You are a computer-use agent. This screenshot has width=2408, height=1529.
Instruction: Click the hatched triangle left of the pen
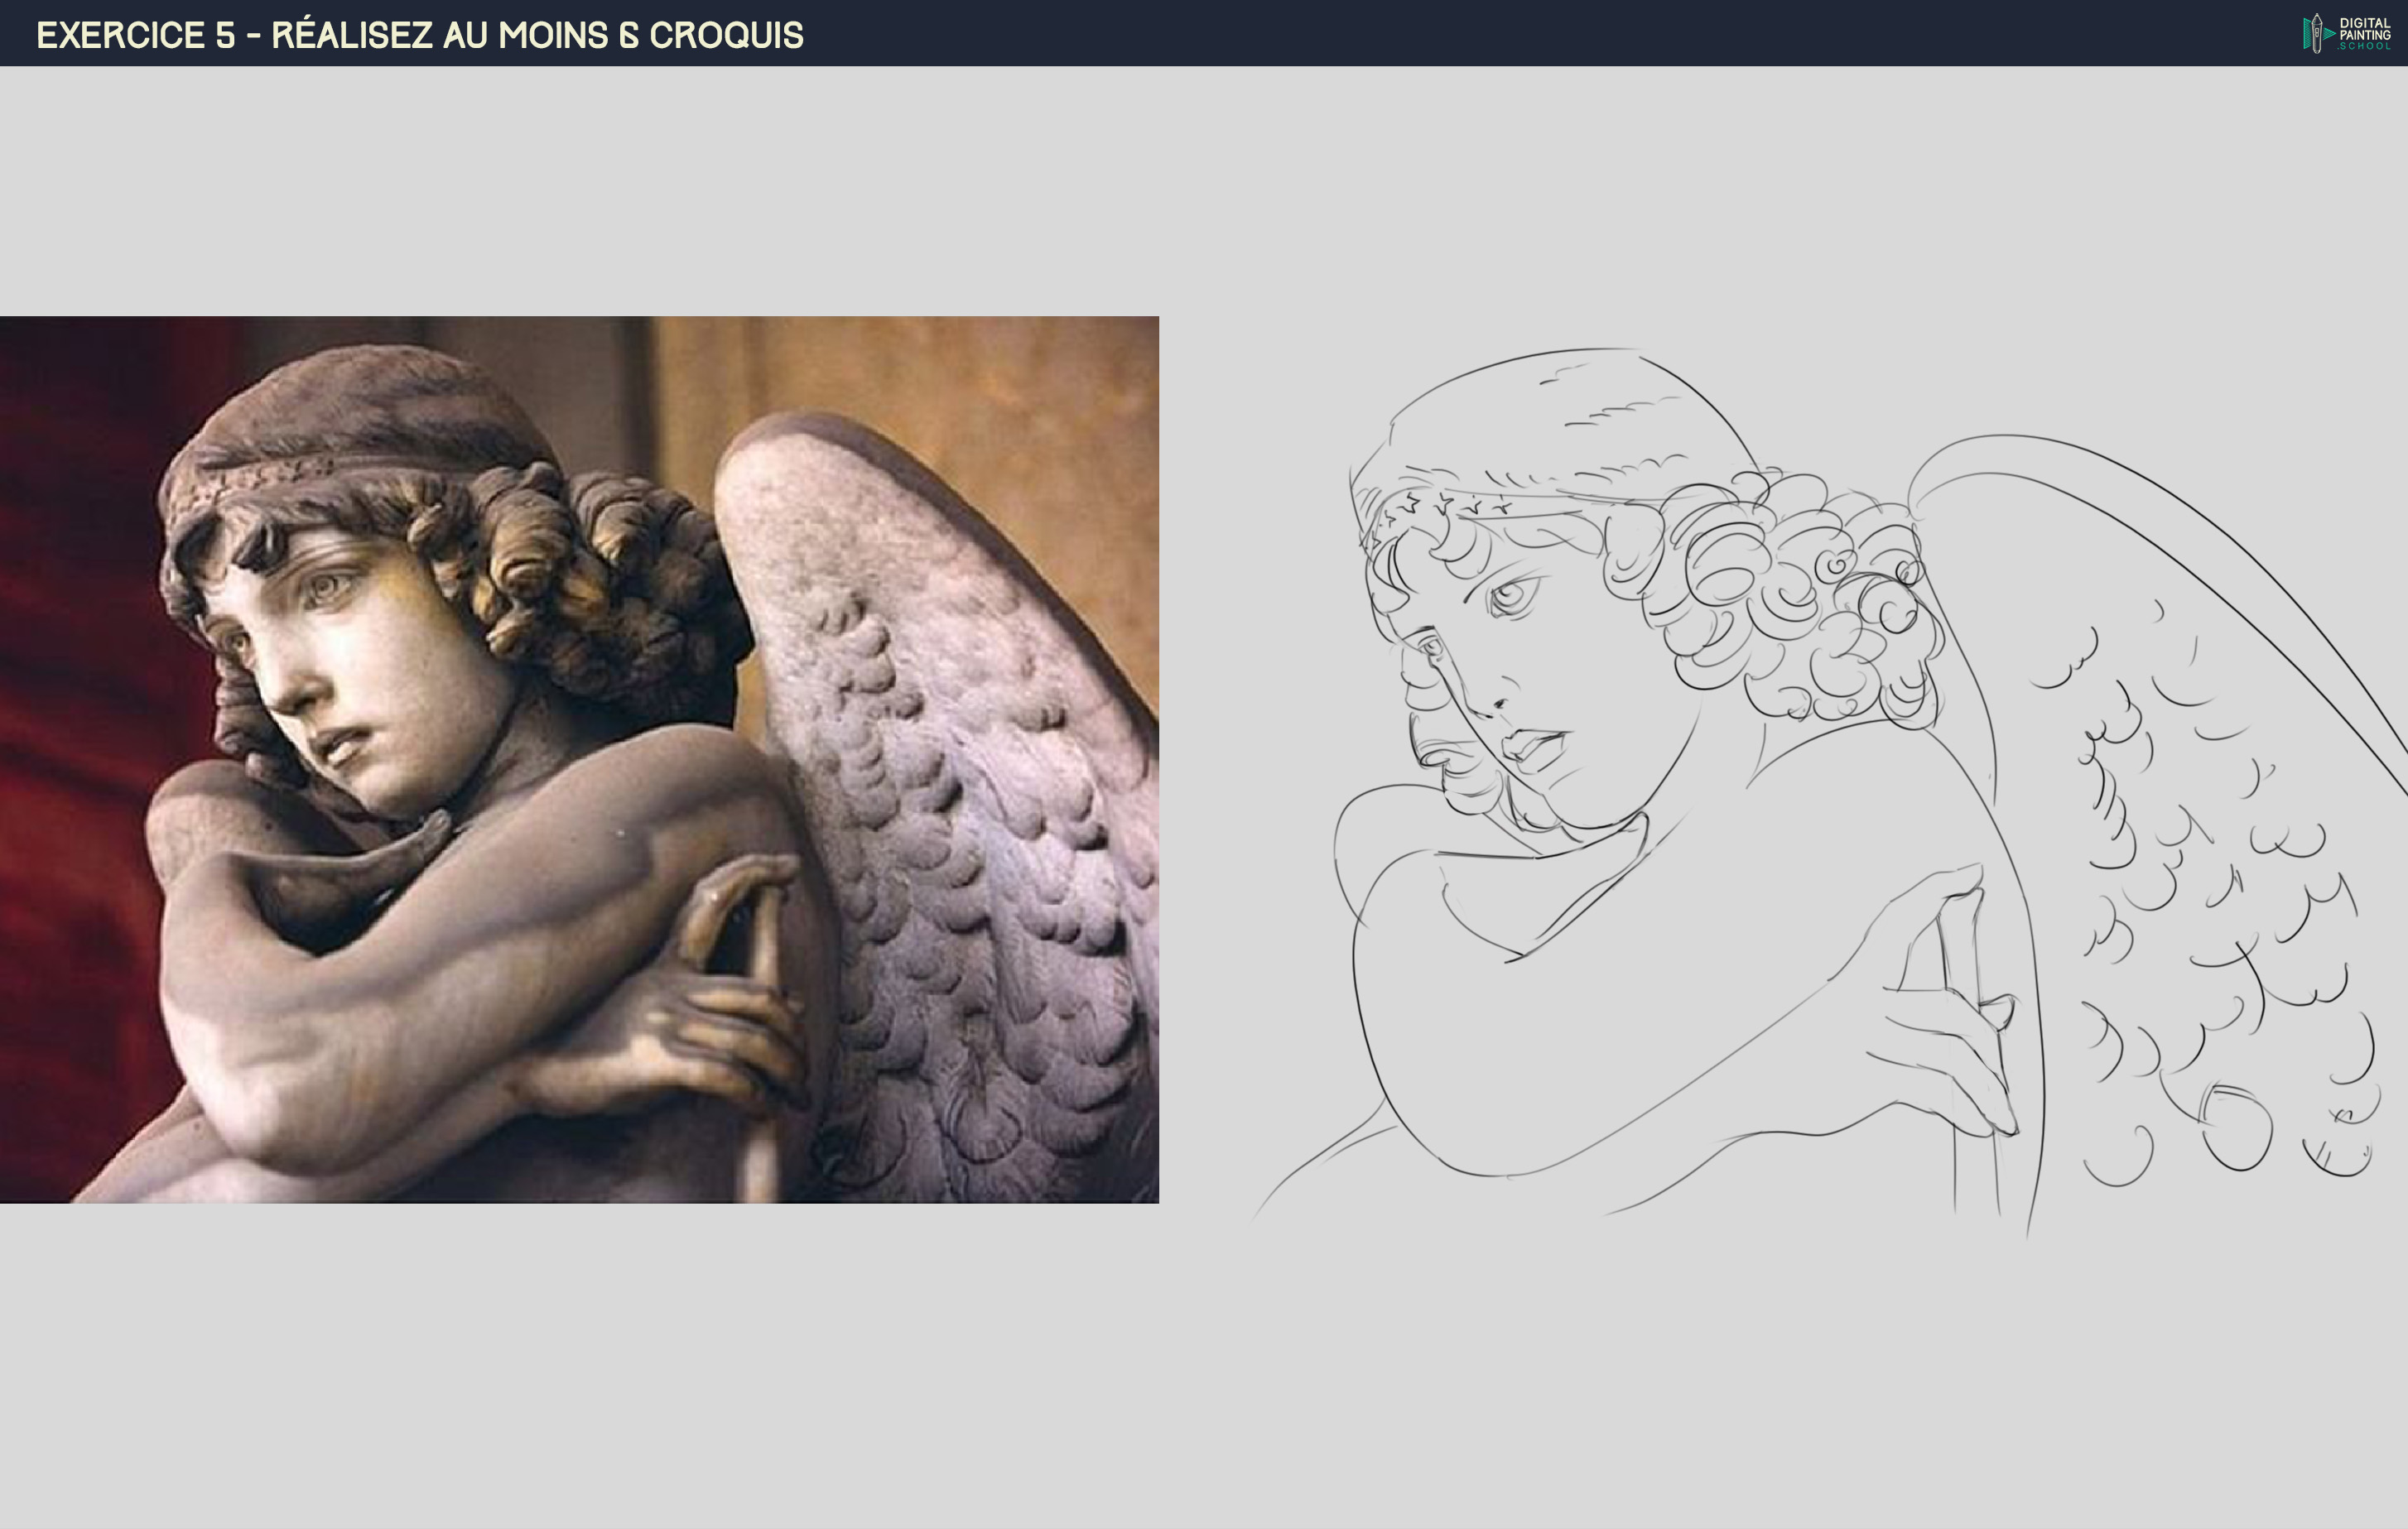[2307, 34]
